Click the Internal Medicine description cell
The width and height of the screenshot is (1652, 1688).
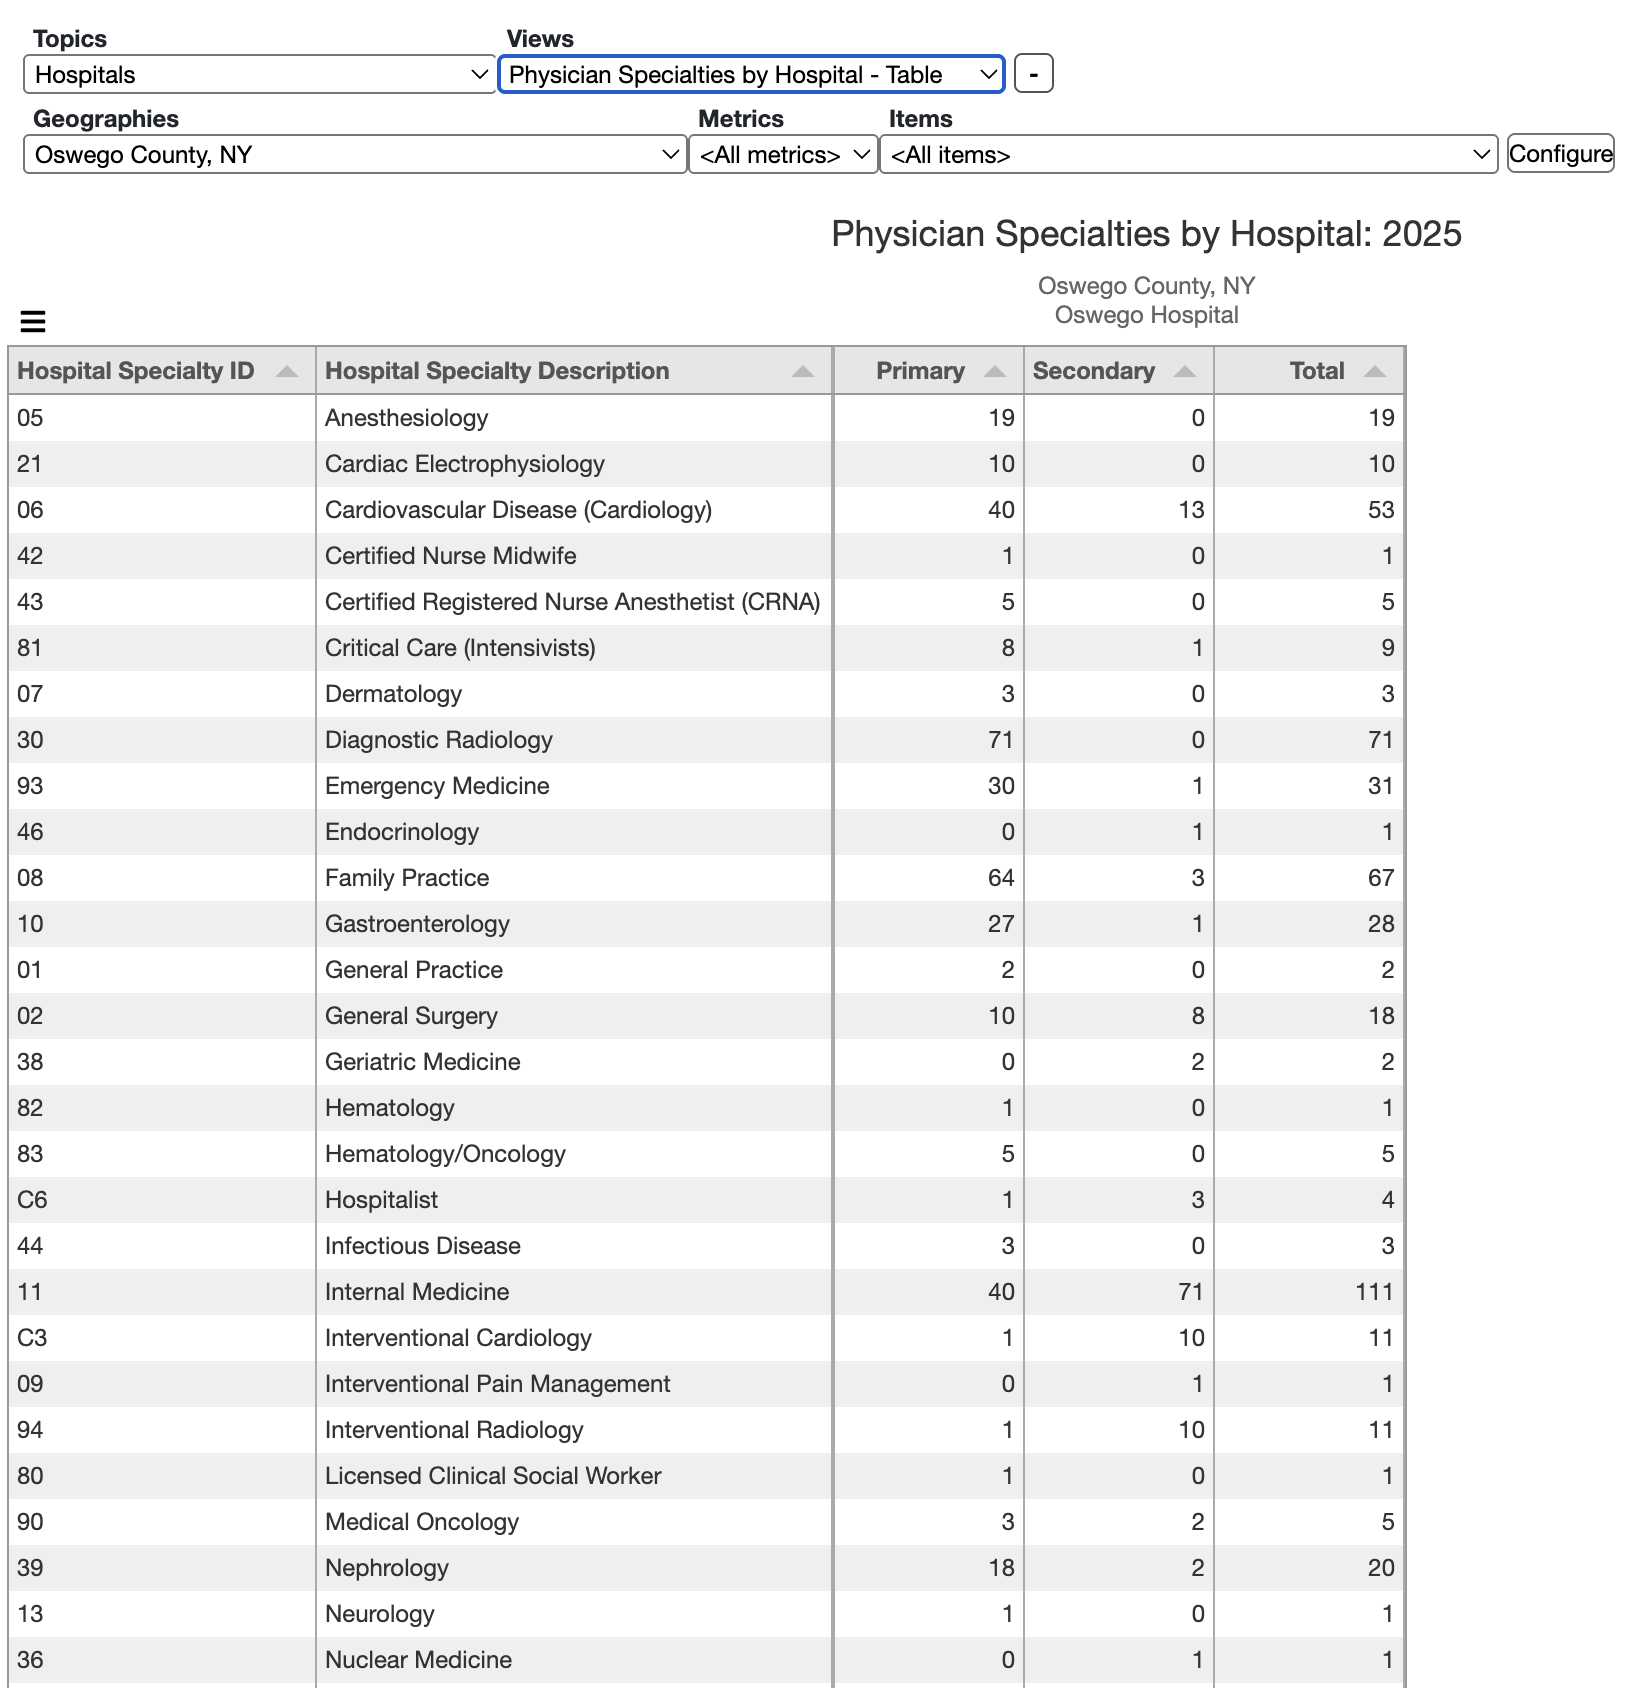tap(417, 1292)
